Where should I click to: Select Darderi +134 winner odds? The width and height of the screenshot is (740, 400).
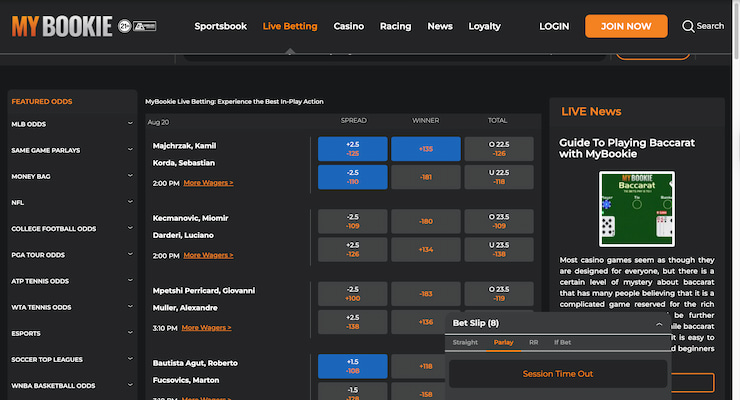(x=426, y=250)
